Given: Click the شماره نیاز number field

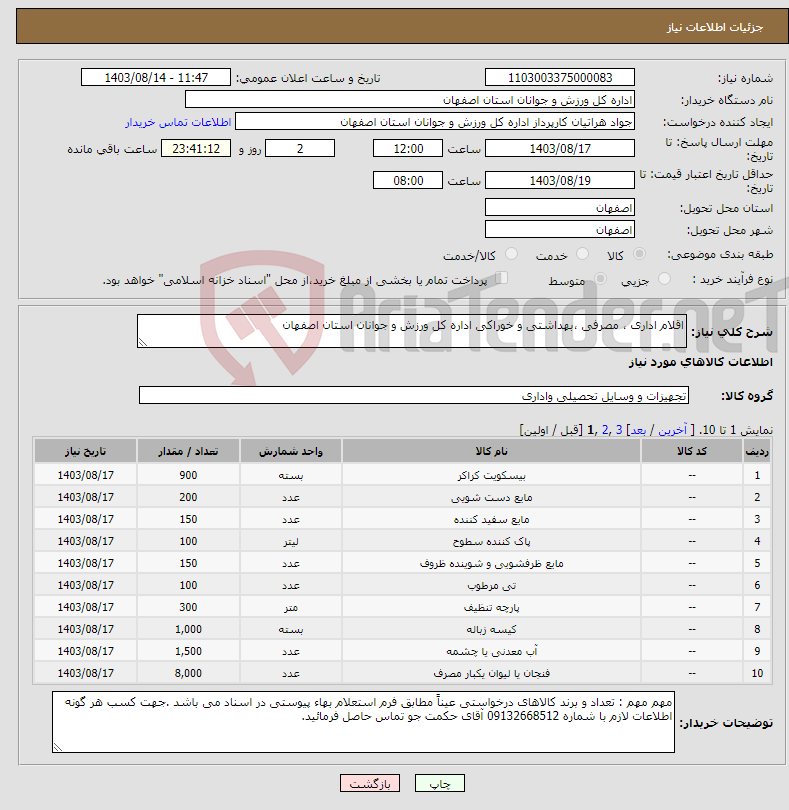Looking at the screenshot, I should [560, 77].
